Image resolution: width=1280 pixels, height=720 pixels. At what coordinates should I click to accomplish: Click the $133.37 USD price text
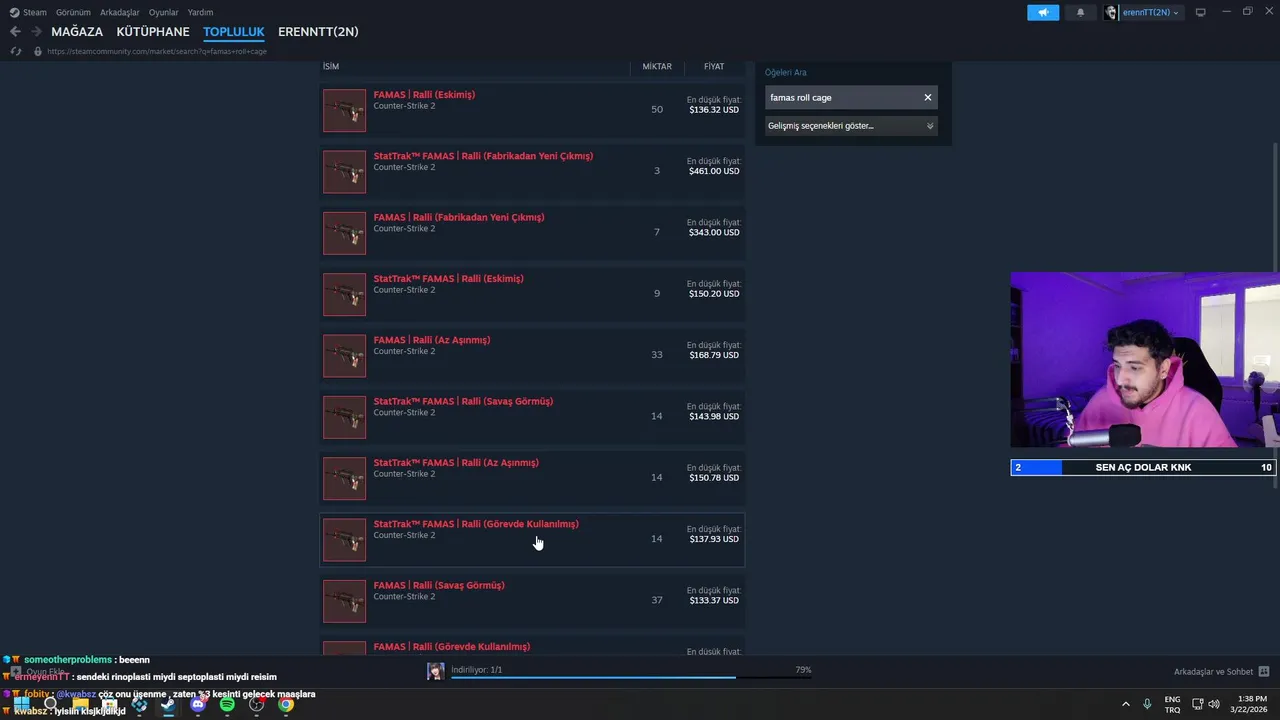(x=714, y=601)
